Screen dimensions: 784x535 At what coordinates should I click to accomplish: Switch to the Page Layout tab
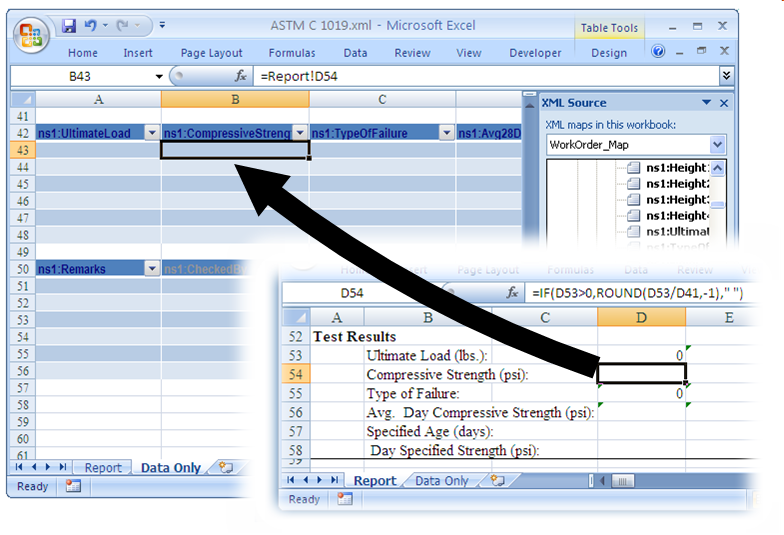pyautogui.click(x=212, y=53)
